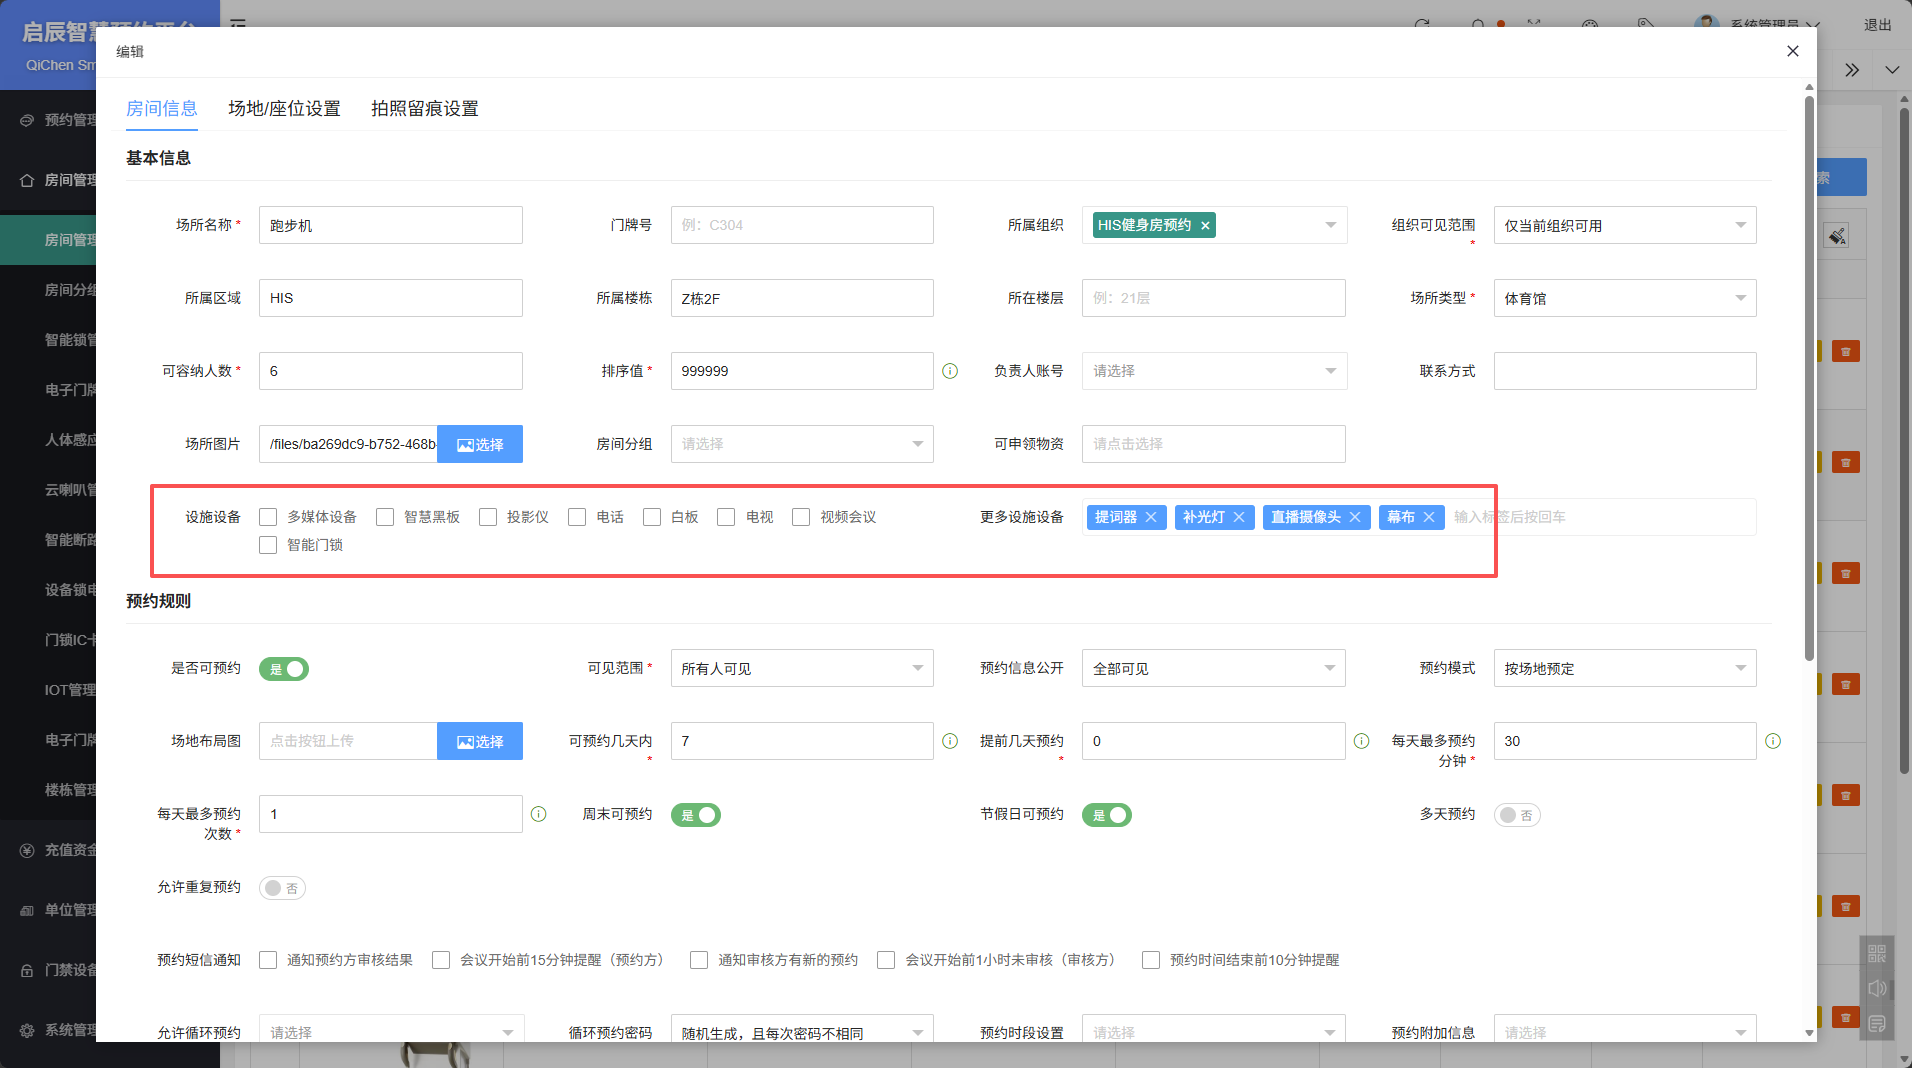
Task: Check the 智能门锁 checkbox
Action: click(x=268, y=545)
